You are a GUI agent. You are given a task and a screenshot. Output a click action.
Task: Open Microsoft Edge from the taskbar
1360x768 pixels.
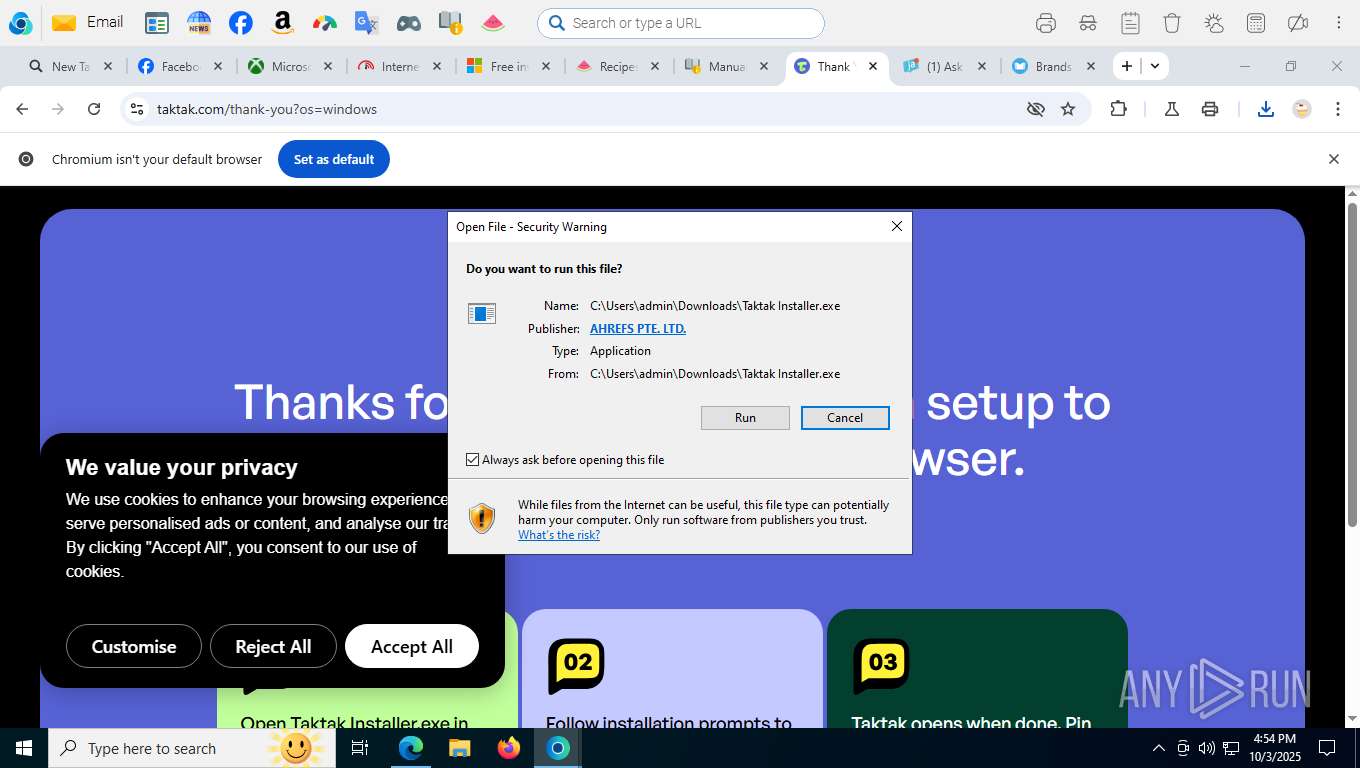coord(411,748)
